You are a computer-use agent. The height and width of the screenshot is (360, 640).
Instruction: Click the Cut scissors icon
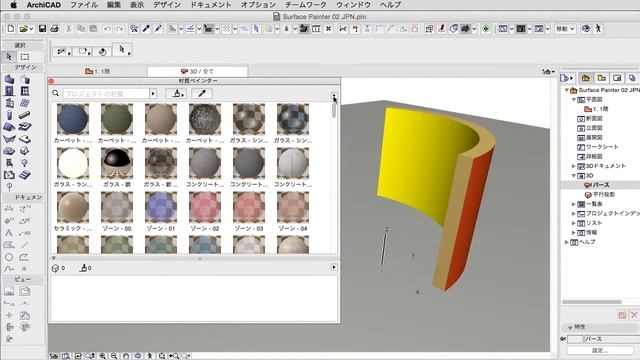pyautogui.click(x=69, y=29)
